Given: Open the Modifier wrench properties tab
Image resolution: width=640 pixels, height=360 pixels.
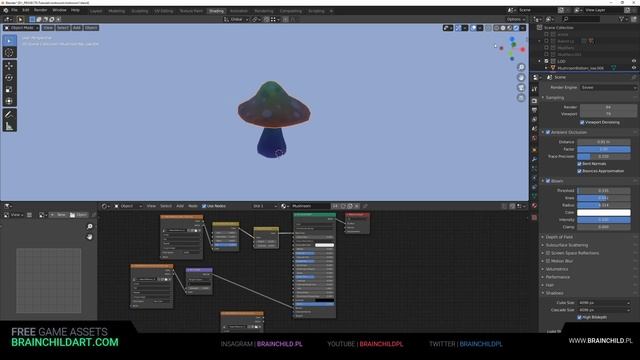Looking at the screenshot, I should tap(534, 159).
